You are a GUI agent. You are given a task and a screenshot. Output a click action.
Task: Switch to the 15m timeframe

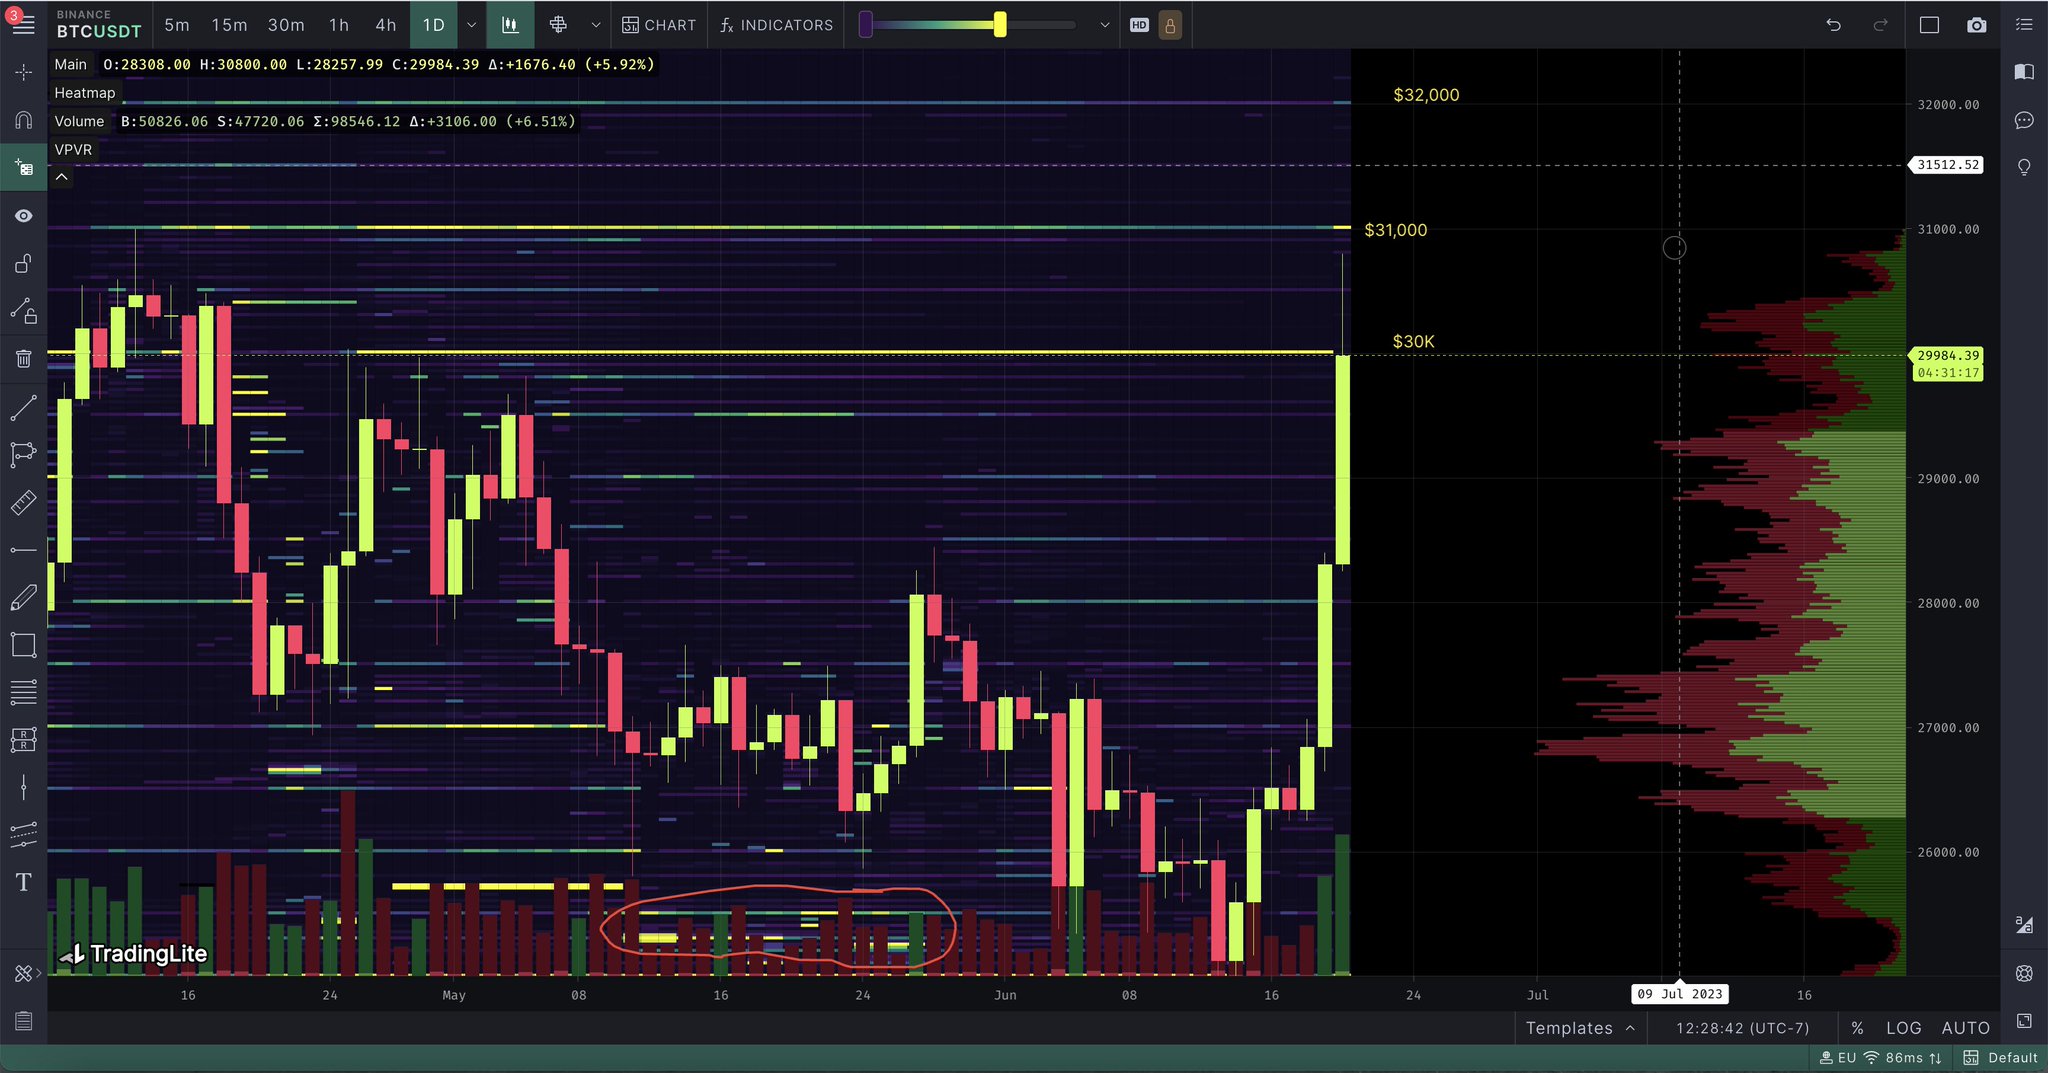229,25
